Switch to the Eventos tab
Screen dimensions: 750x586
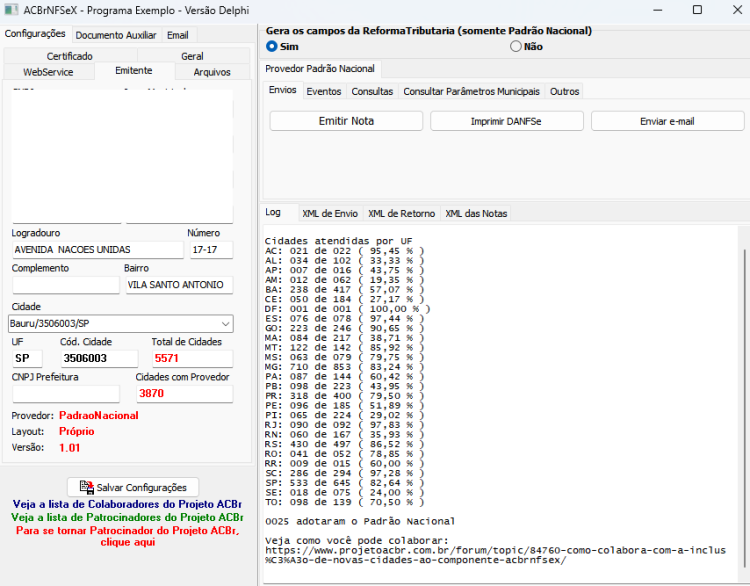(324, 91)
